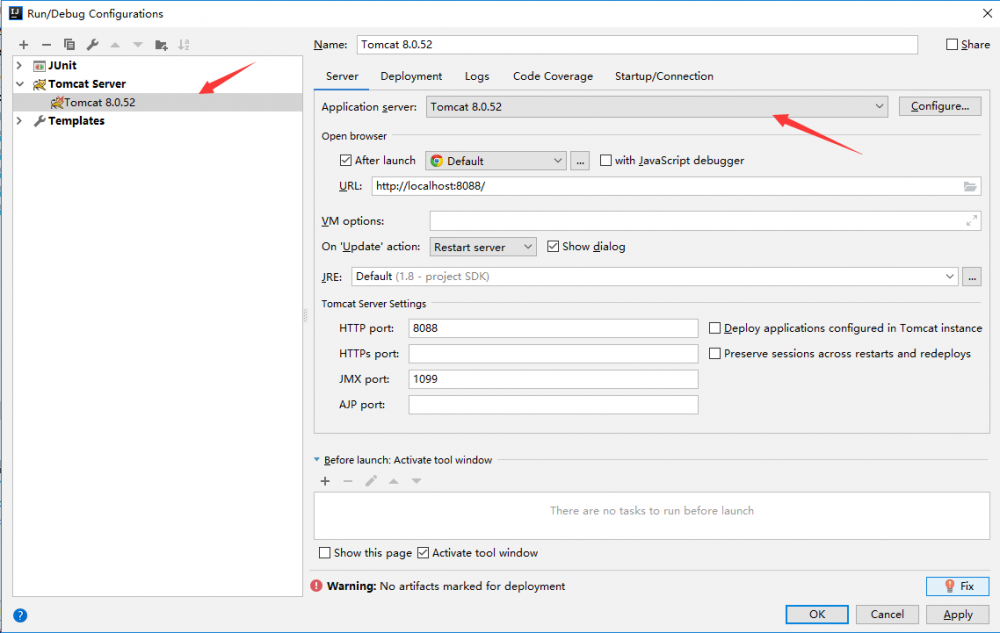
Task: Click the JUnit icon in tree
Action: (x=40, y=66)
